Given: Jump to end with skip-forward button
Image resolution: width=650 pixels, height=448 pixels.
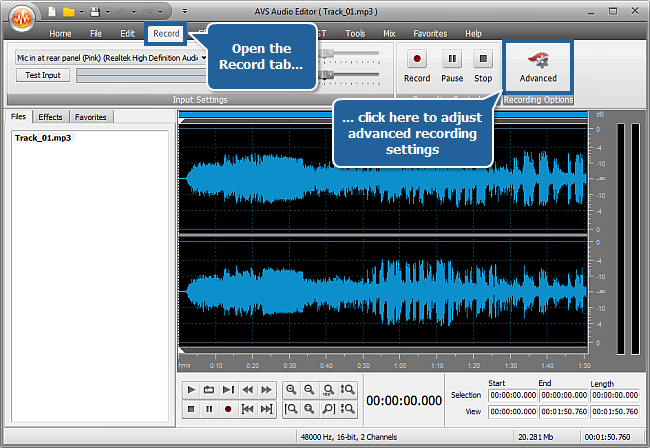Looking at the screenshot, I should 267,409.
